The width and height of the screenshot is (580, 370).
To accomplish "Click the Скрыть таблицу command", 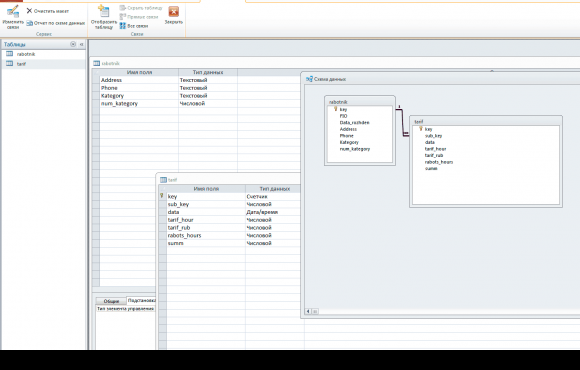I will [x=141, y=8].
